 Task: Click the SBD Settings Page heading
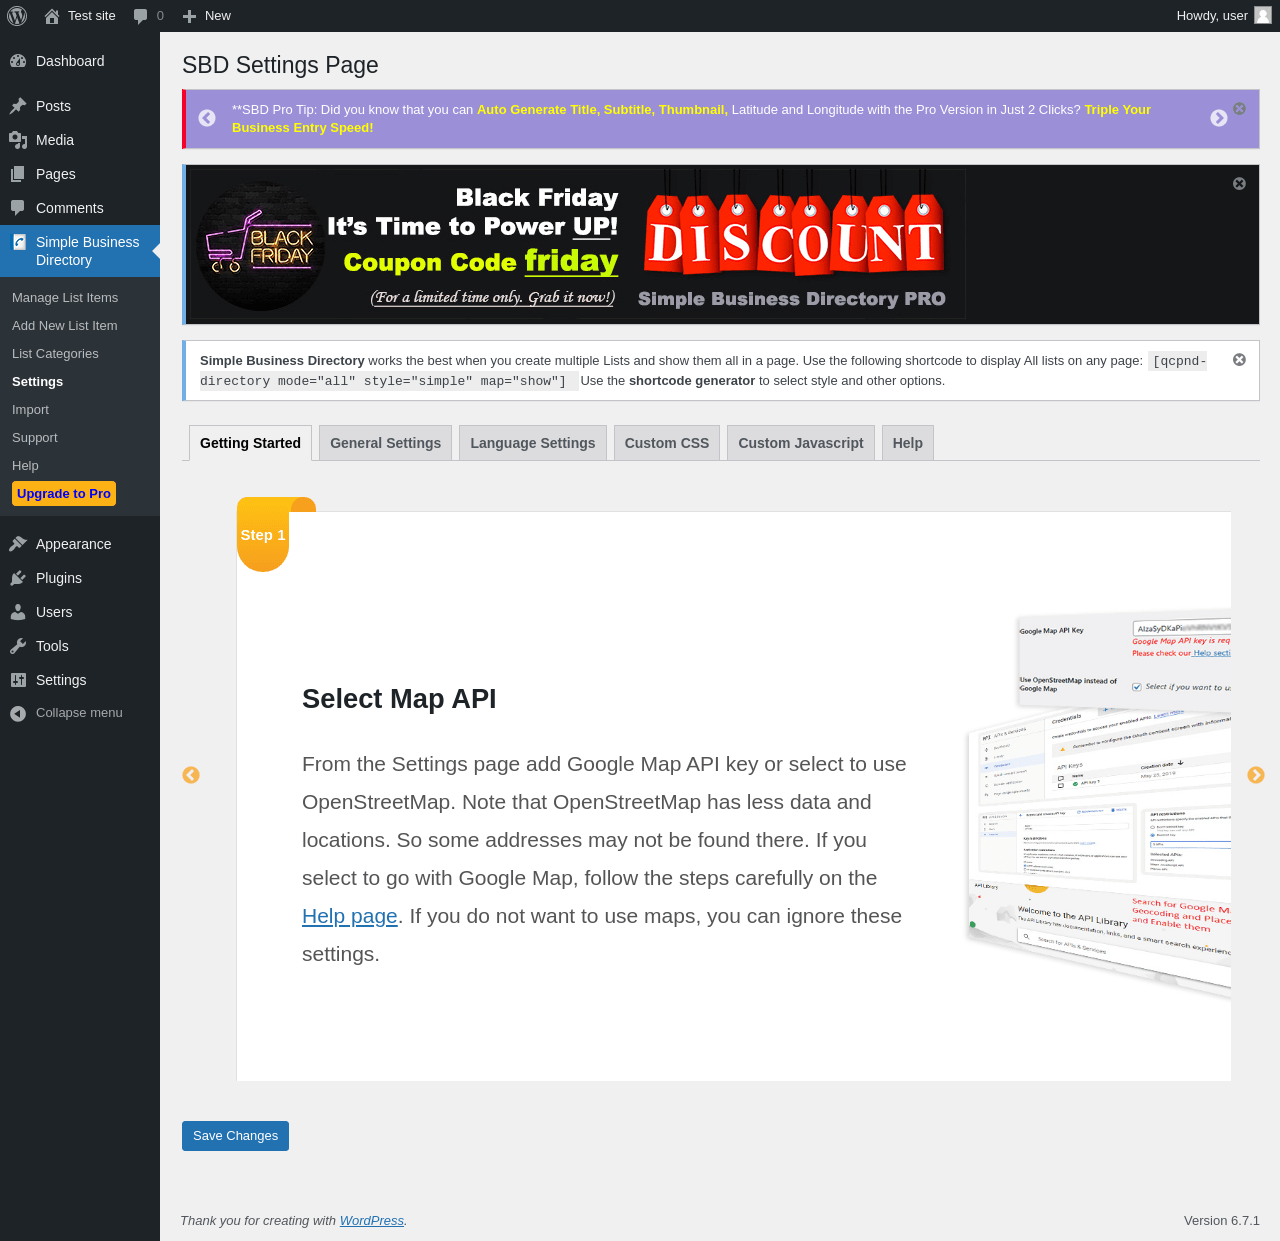(280, 65)
